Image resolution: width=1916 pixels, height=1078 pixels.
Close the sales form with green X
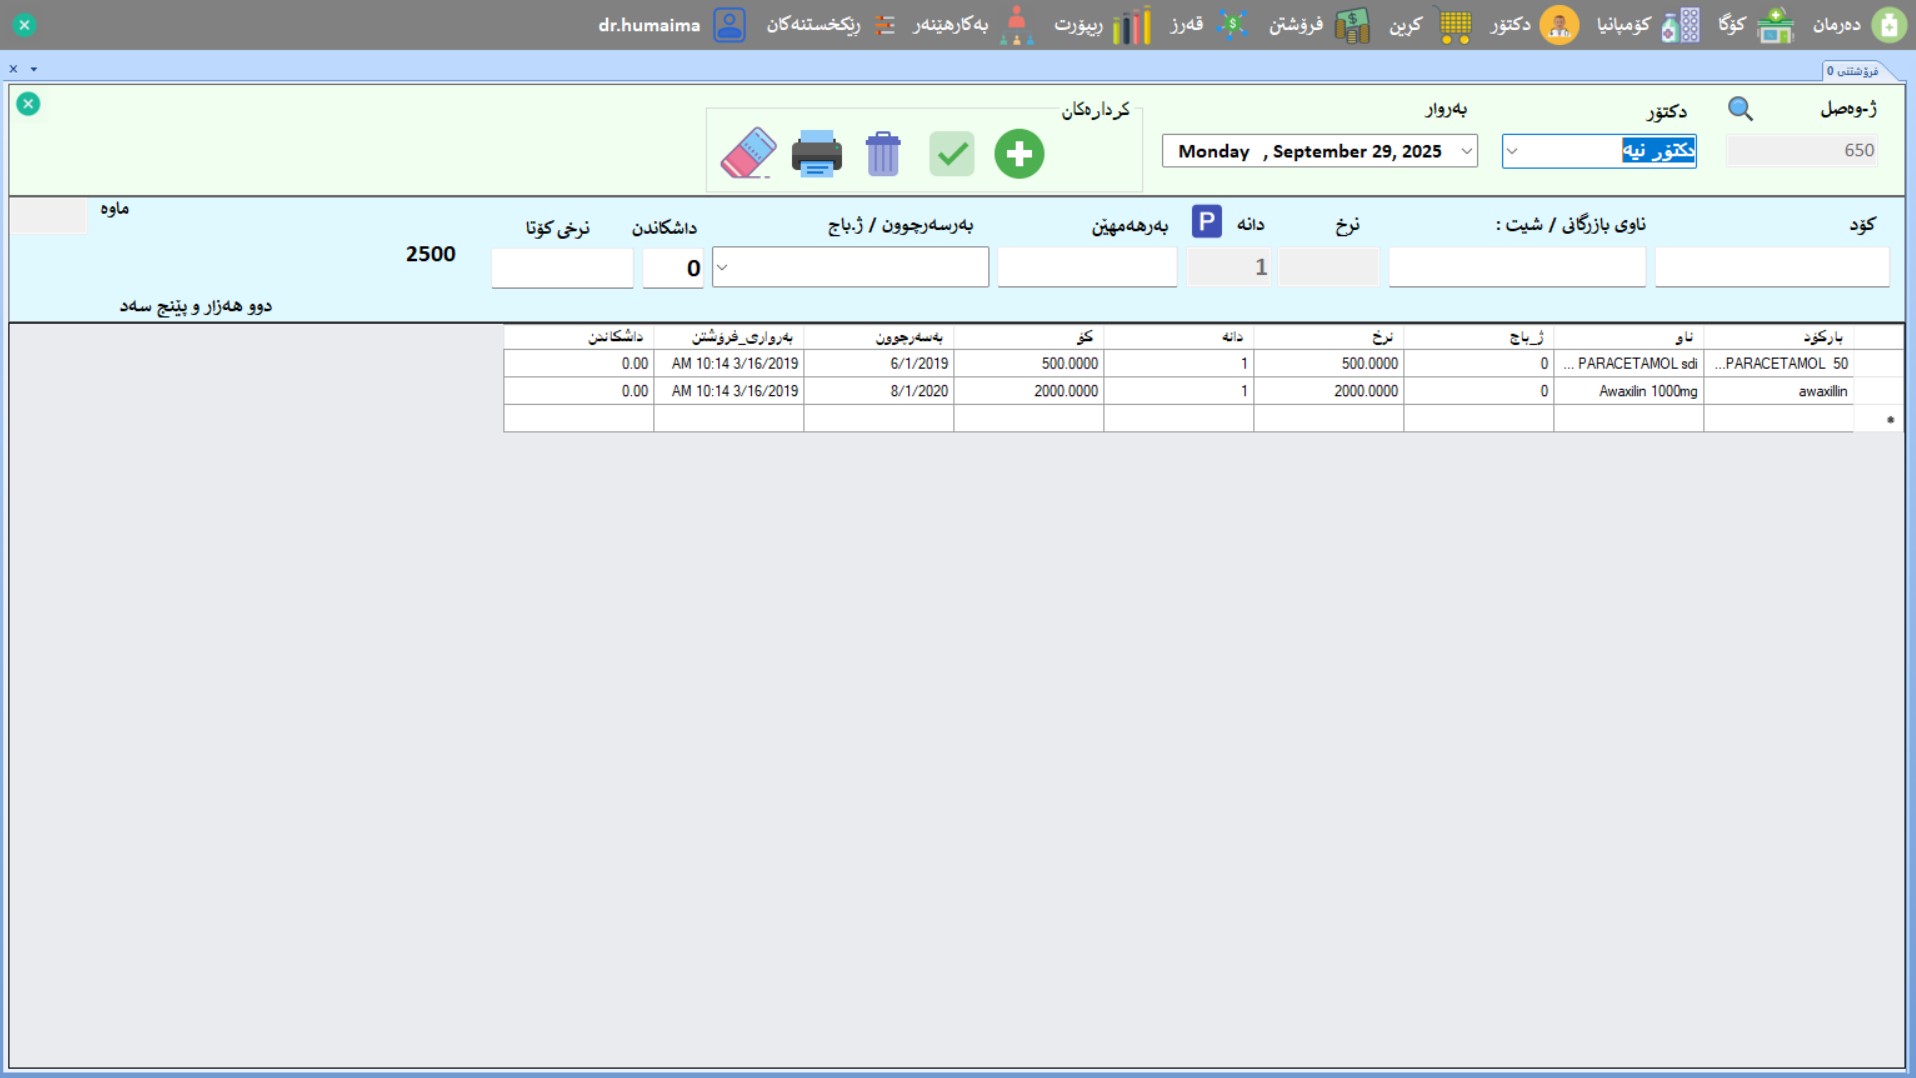point(28,104)
